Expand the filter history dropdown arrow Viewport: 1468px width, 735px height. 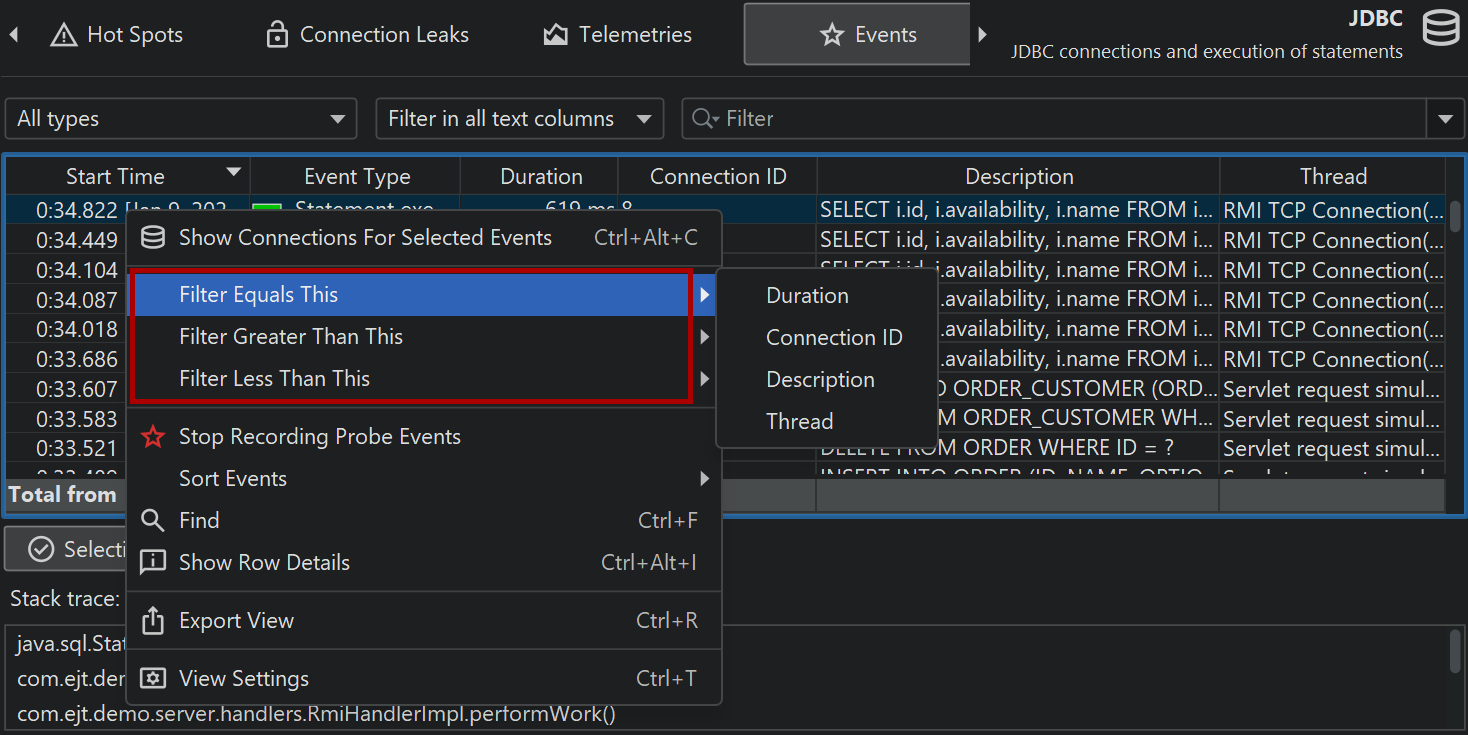point(1445,119)
